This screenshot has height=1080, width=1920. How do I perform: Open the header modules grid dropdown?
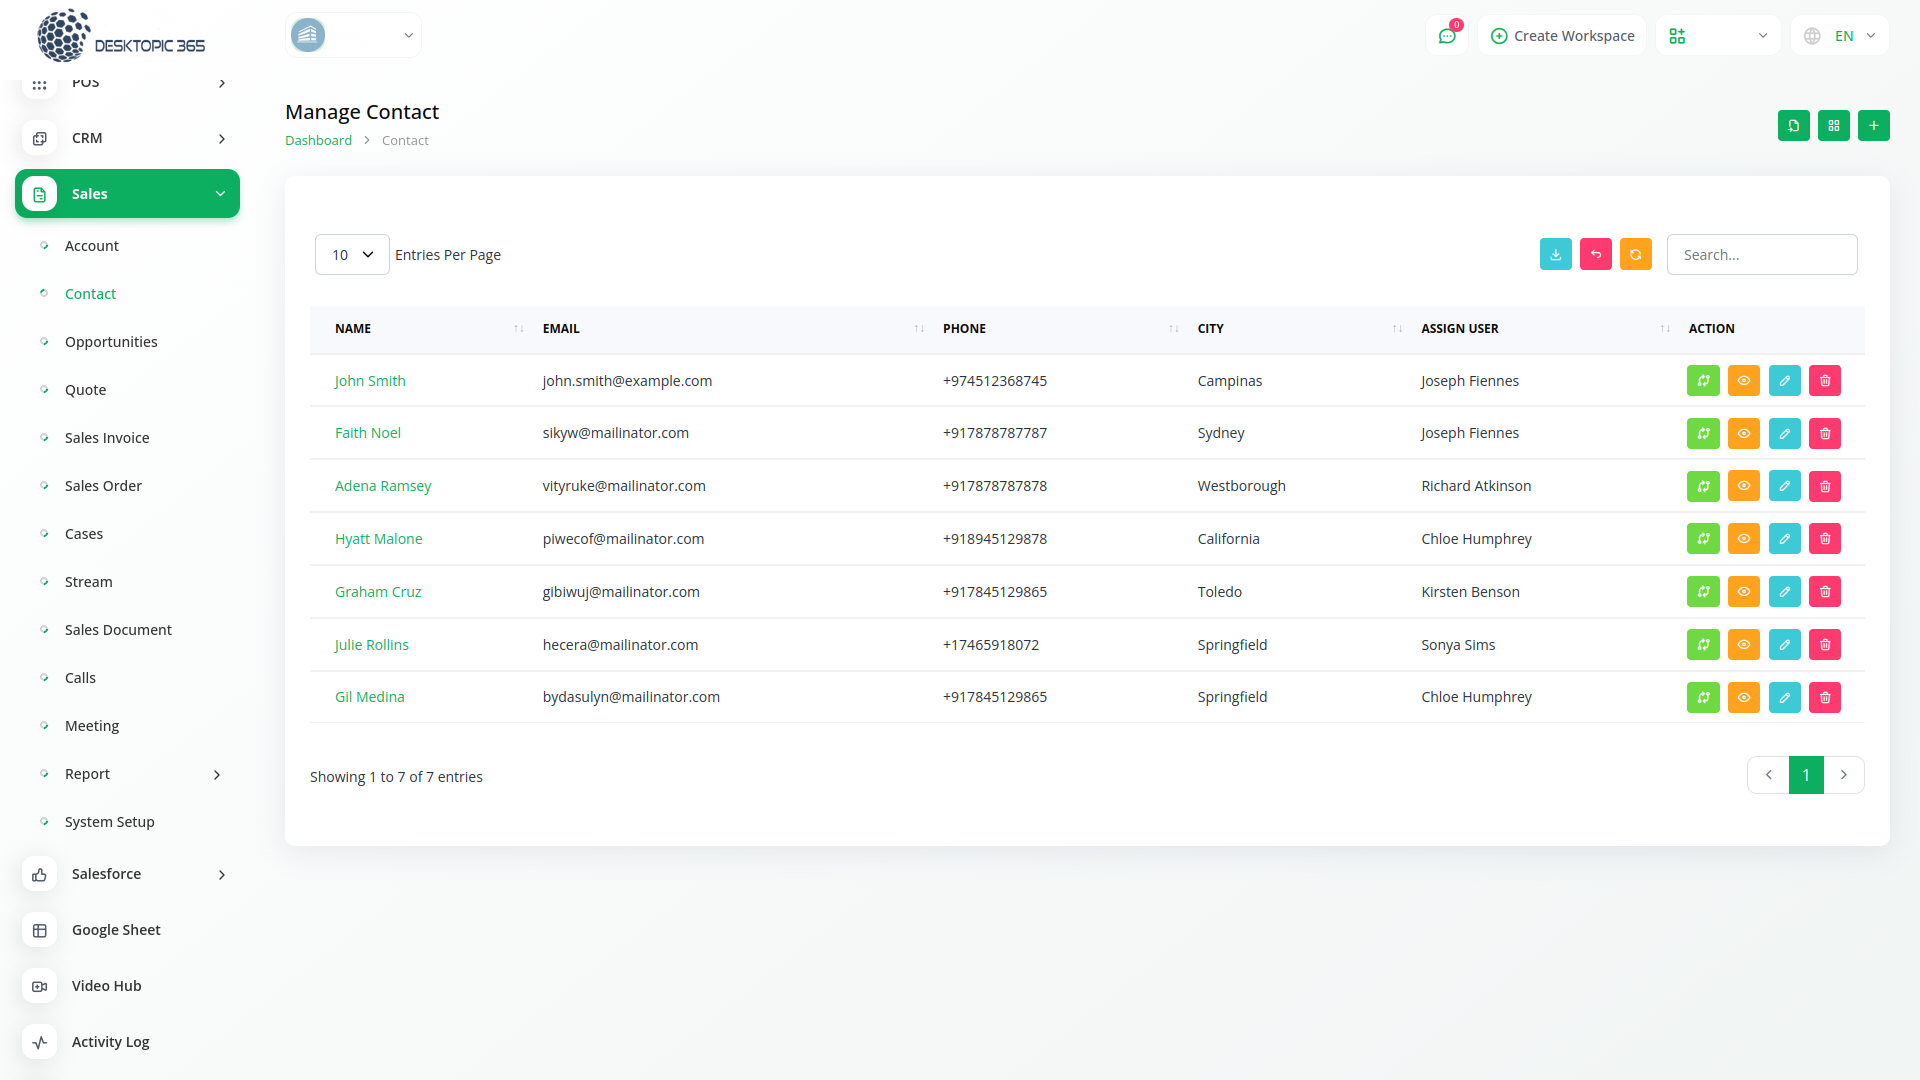pyautogui.click(x=1718, y=36)
